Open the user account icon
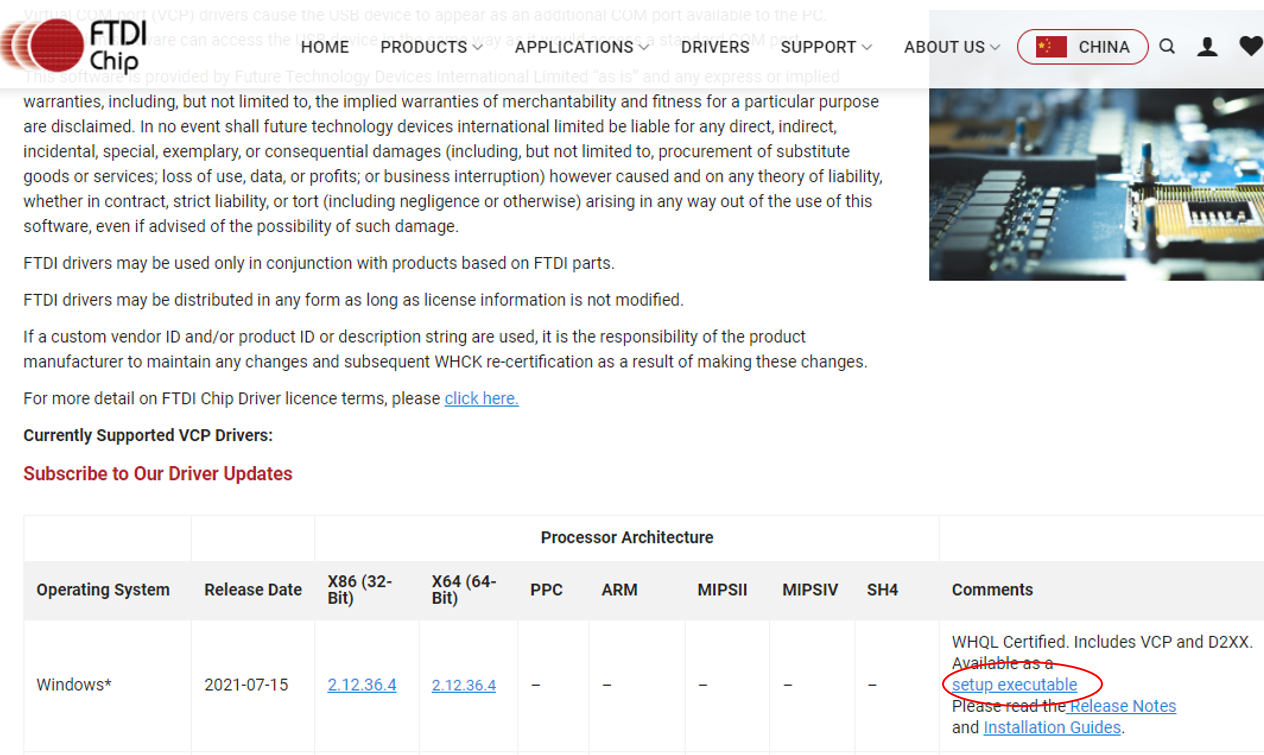1264x755 pixels. point(1208,46)
